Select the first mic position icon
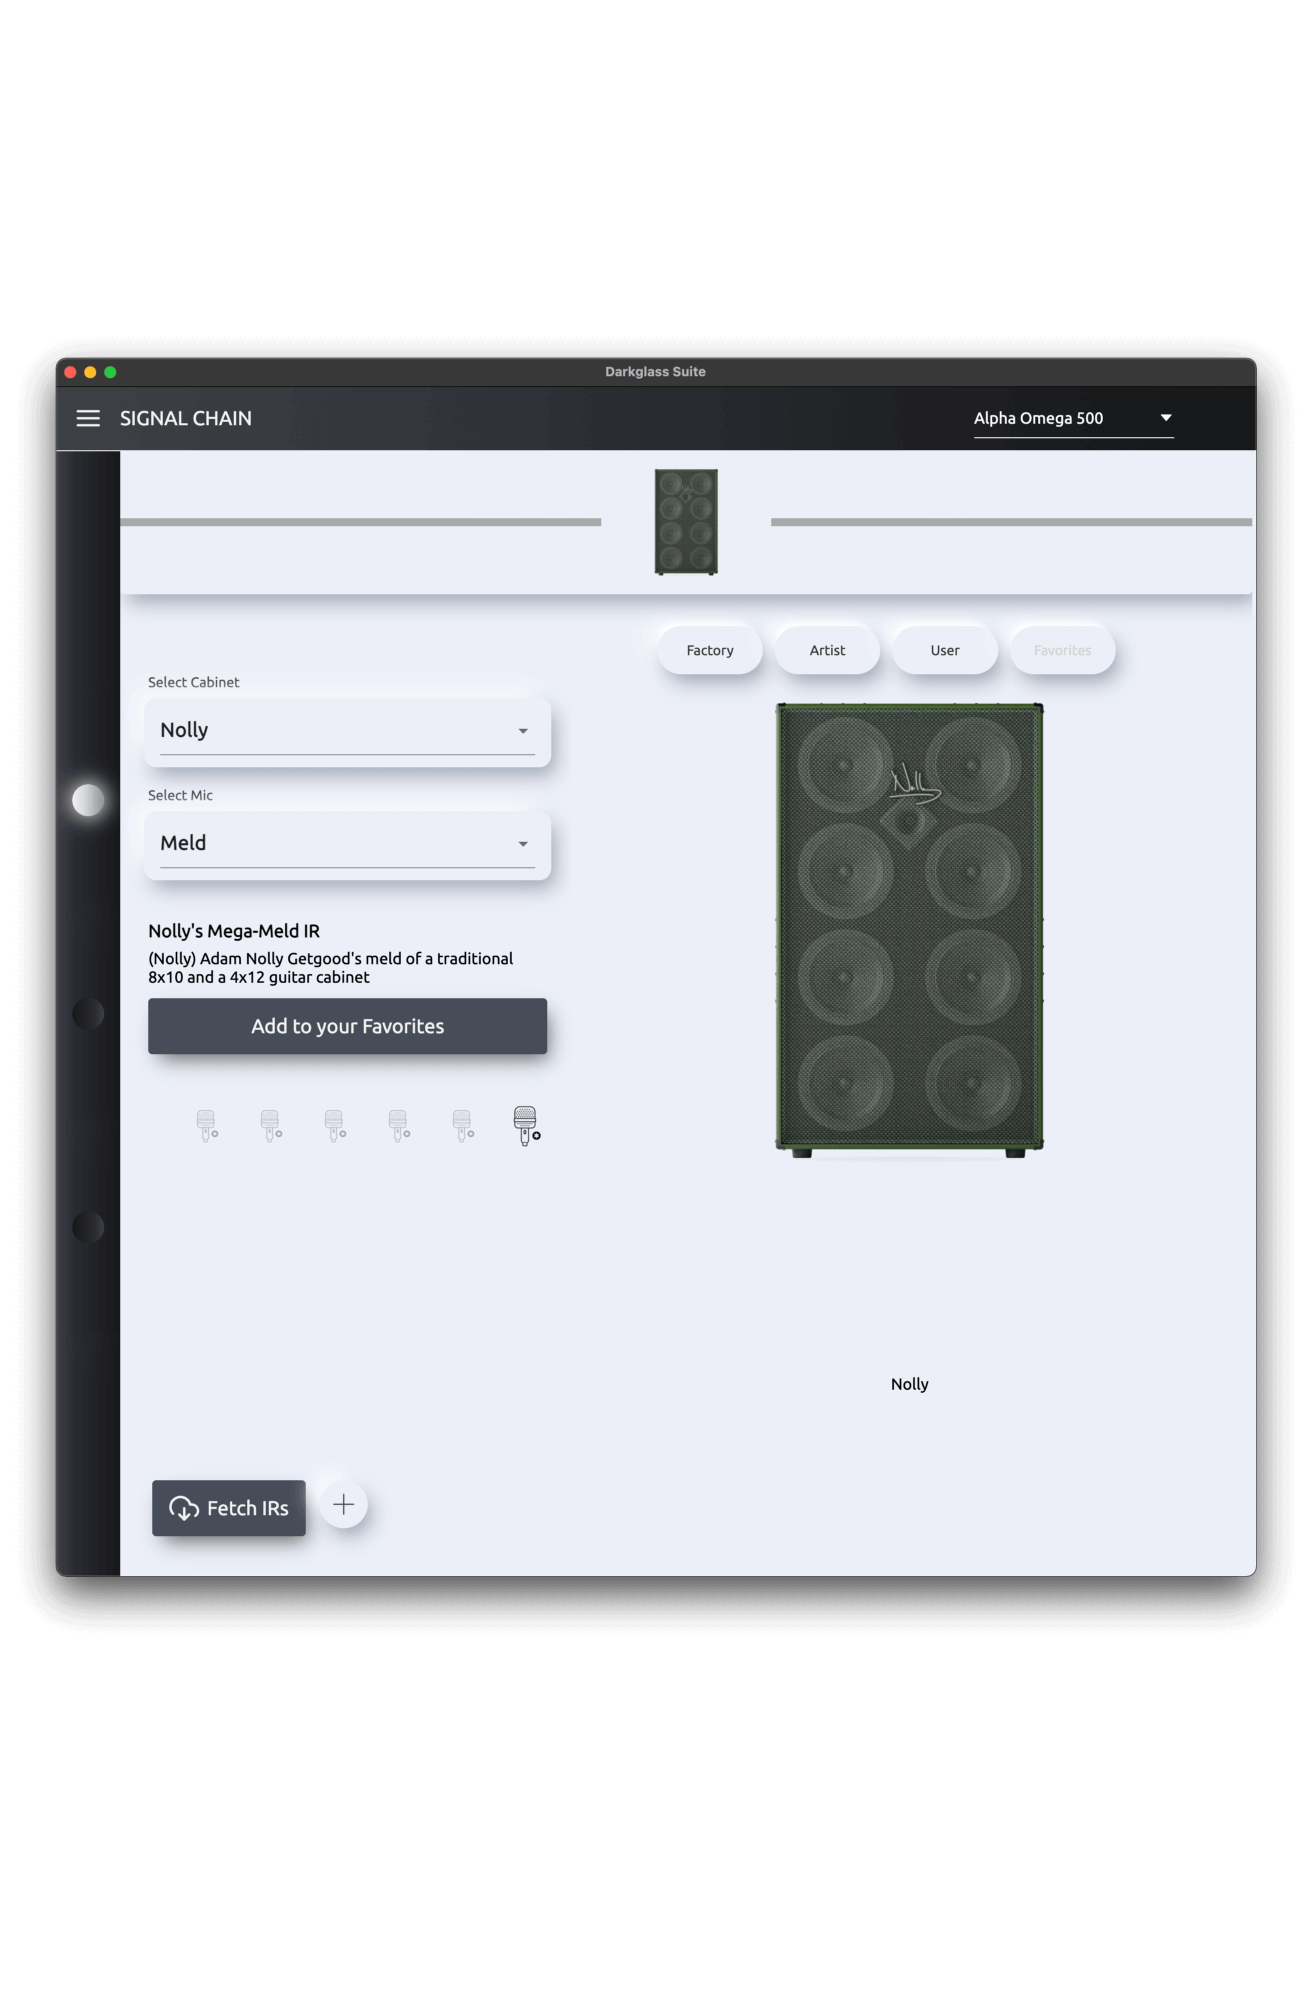 point(207,1126)
